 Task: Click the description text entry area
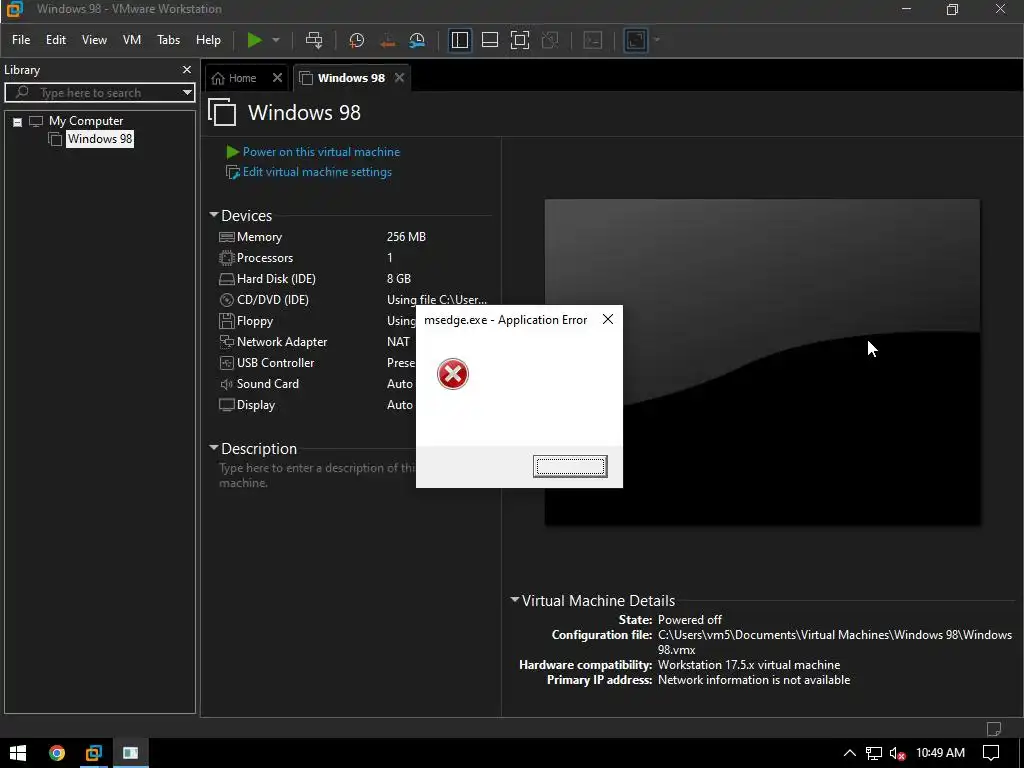coord(317,475)
